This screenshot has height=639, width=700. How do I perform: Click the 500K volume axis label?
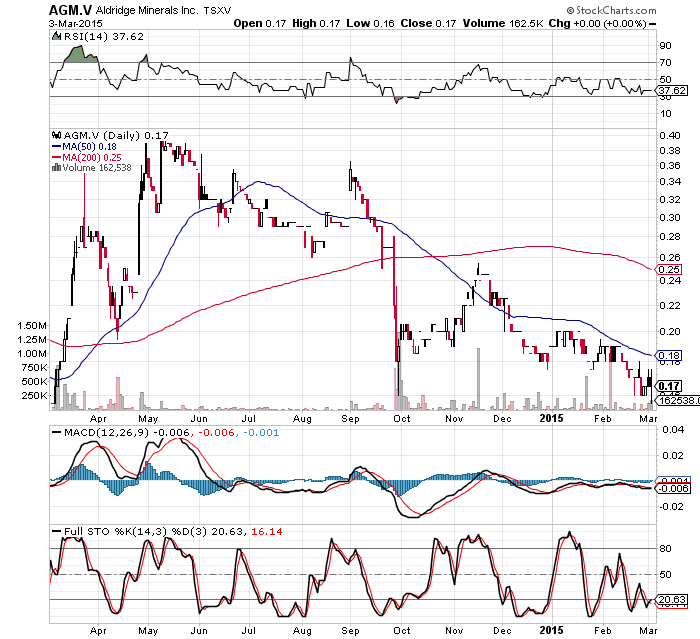(34, 382)
